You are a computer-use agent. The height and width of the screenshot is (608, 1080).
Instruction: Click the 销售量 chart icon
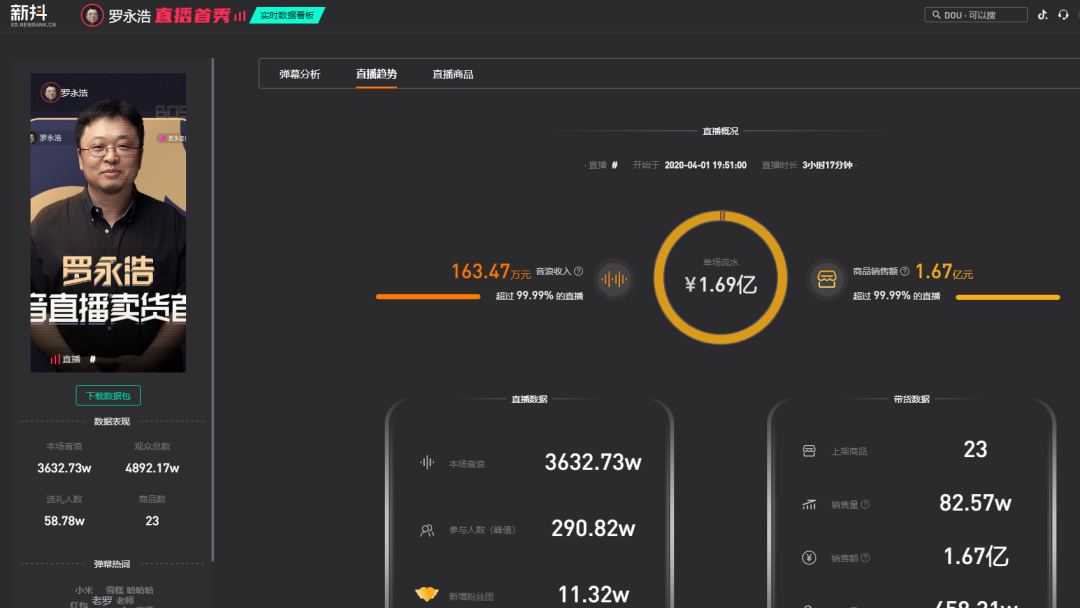point(809,505)
